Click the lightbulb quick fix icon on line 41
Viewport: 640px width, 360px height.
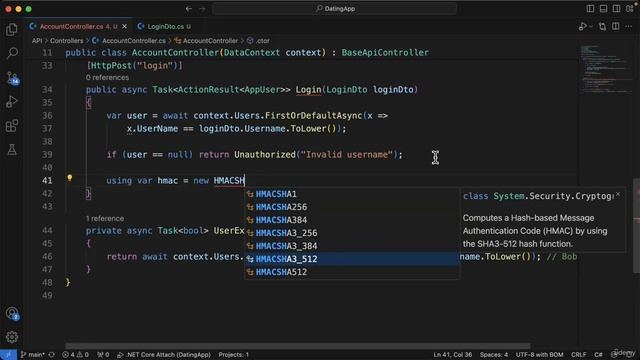(70, 178)
